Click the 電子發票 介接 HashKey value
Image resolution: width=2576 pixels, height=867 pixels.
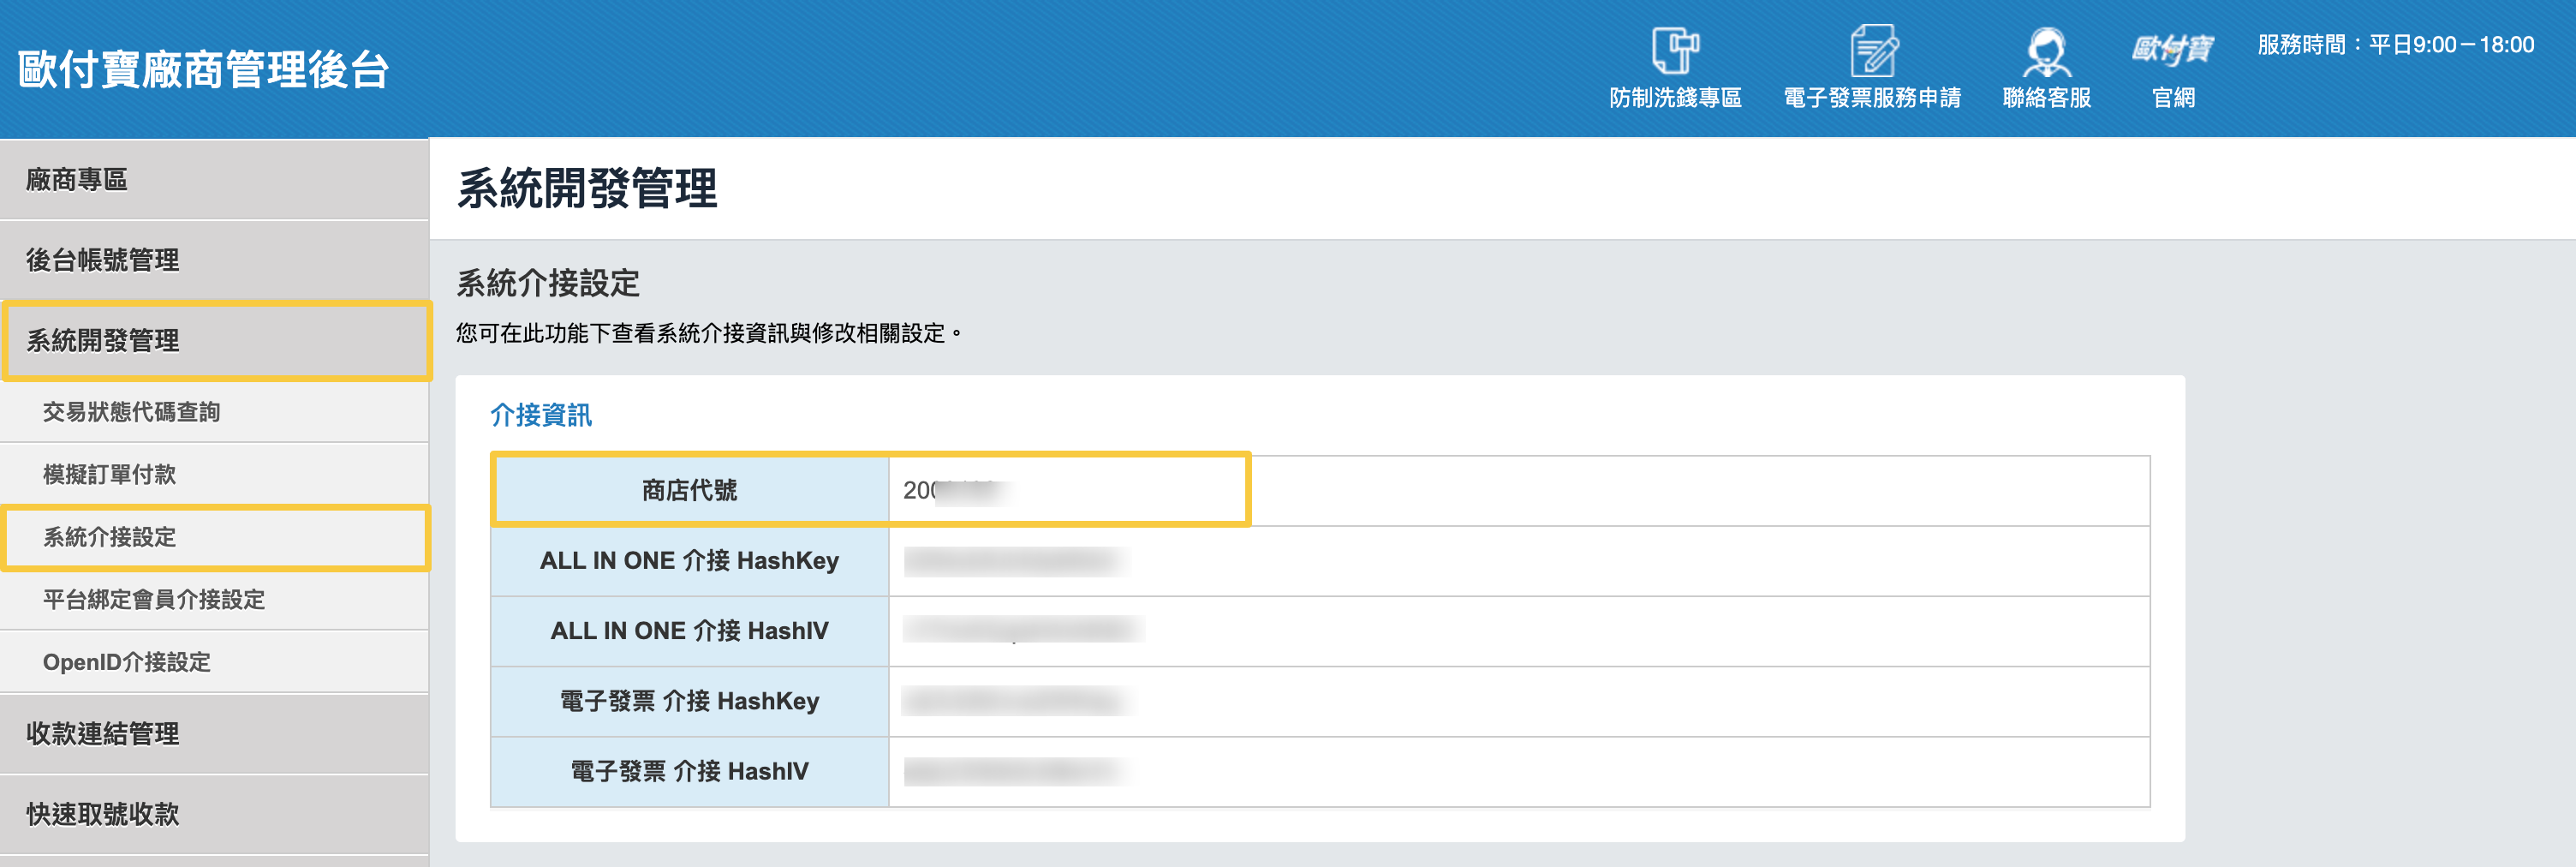1016,701
